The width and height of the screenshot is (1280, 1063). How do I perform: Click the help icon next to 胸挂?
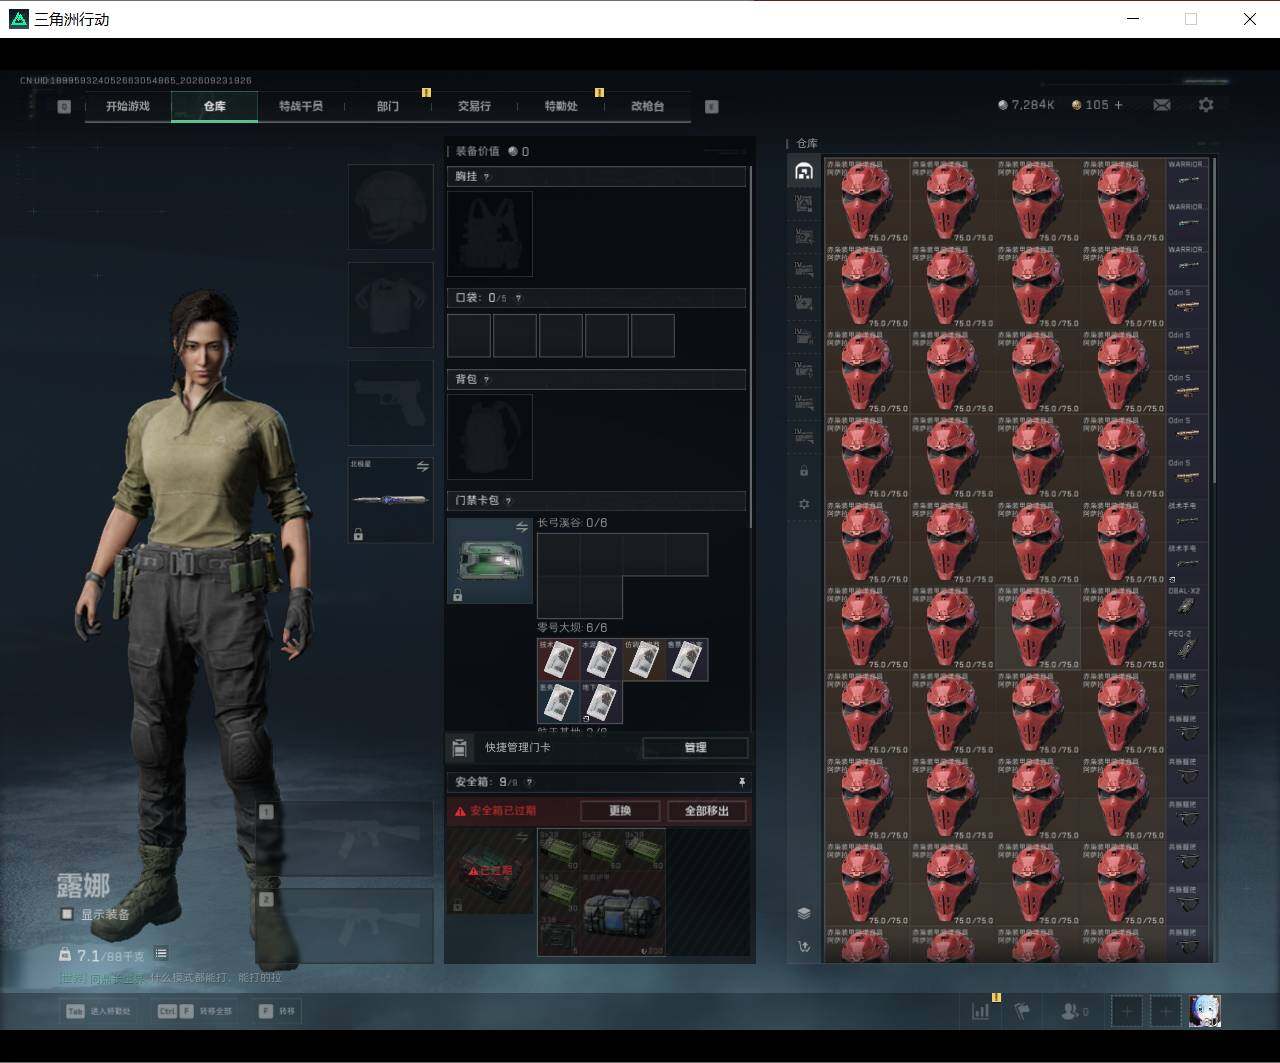tap(487, 177)
